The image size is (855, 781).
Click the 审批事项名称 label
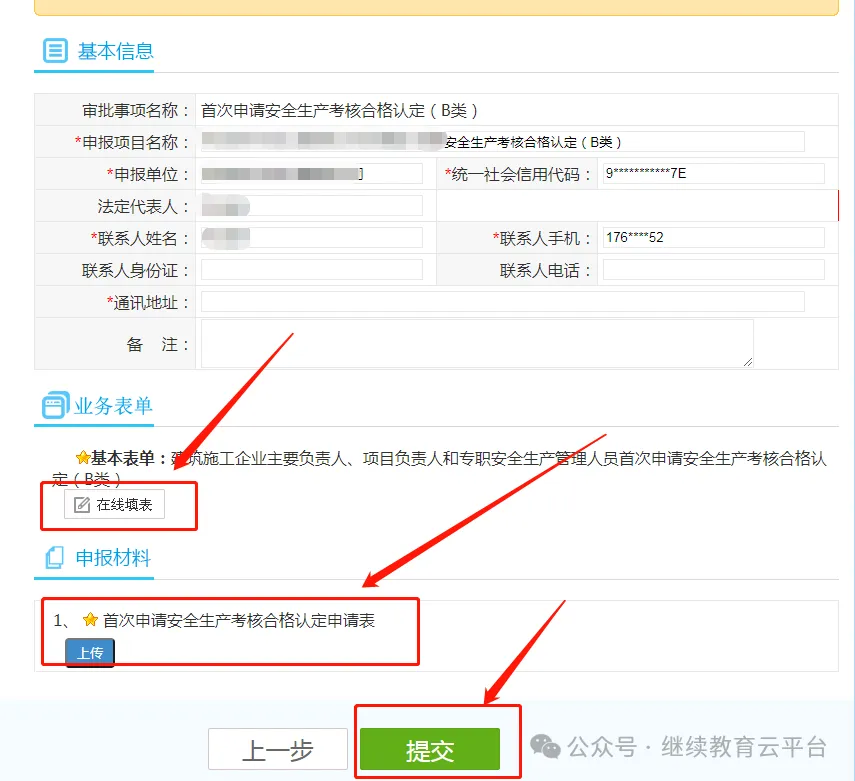coord(136,110)
